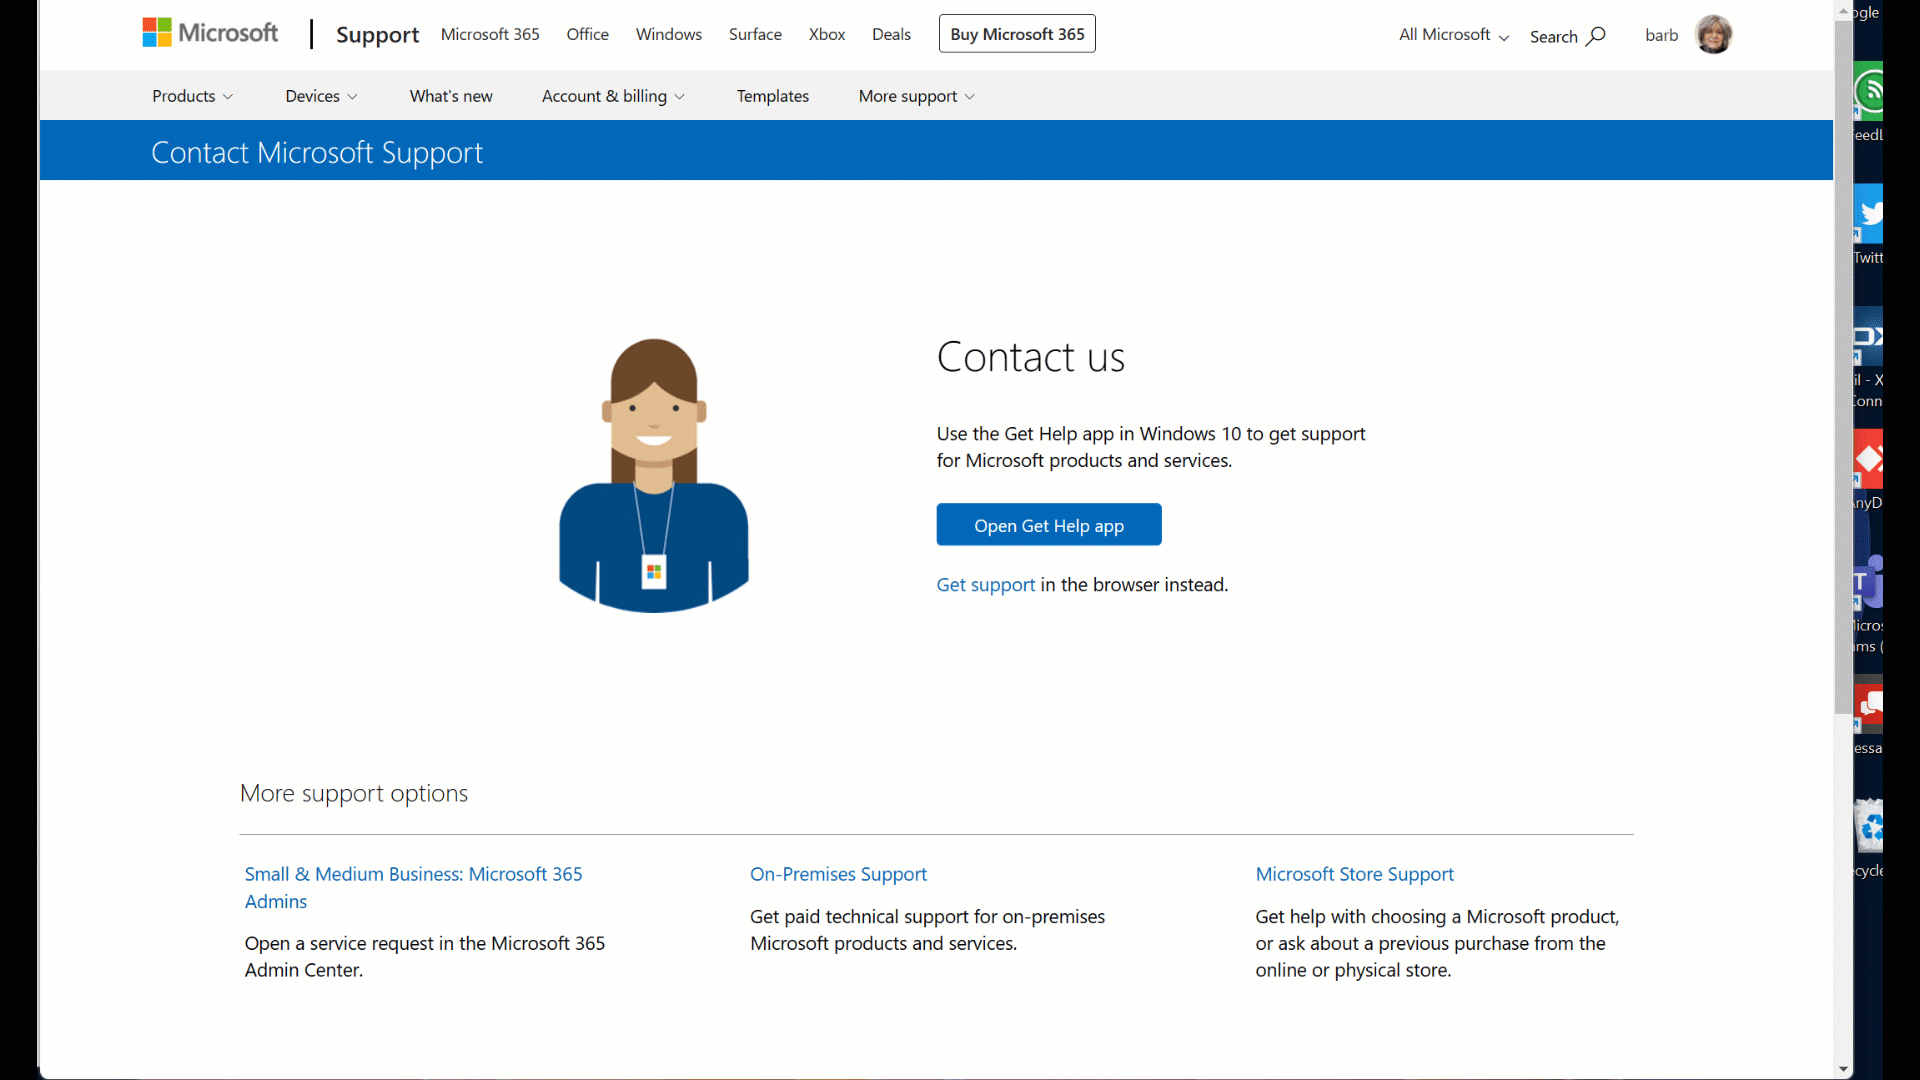Expand the Devices dropdown

point(321,96)
